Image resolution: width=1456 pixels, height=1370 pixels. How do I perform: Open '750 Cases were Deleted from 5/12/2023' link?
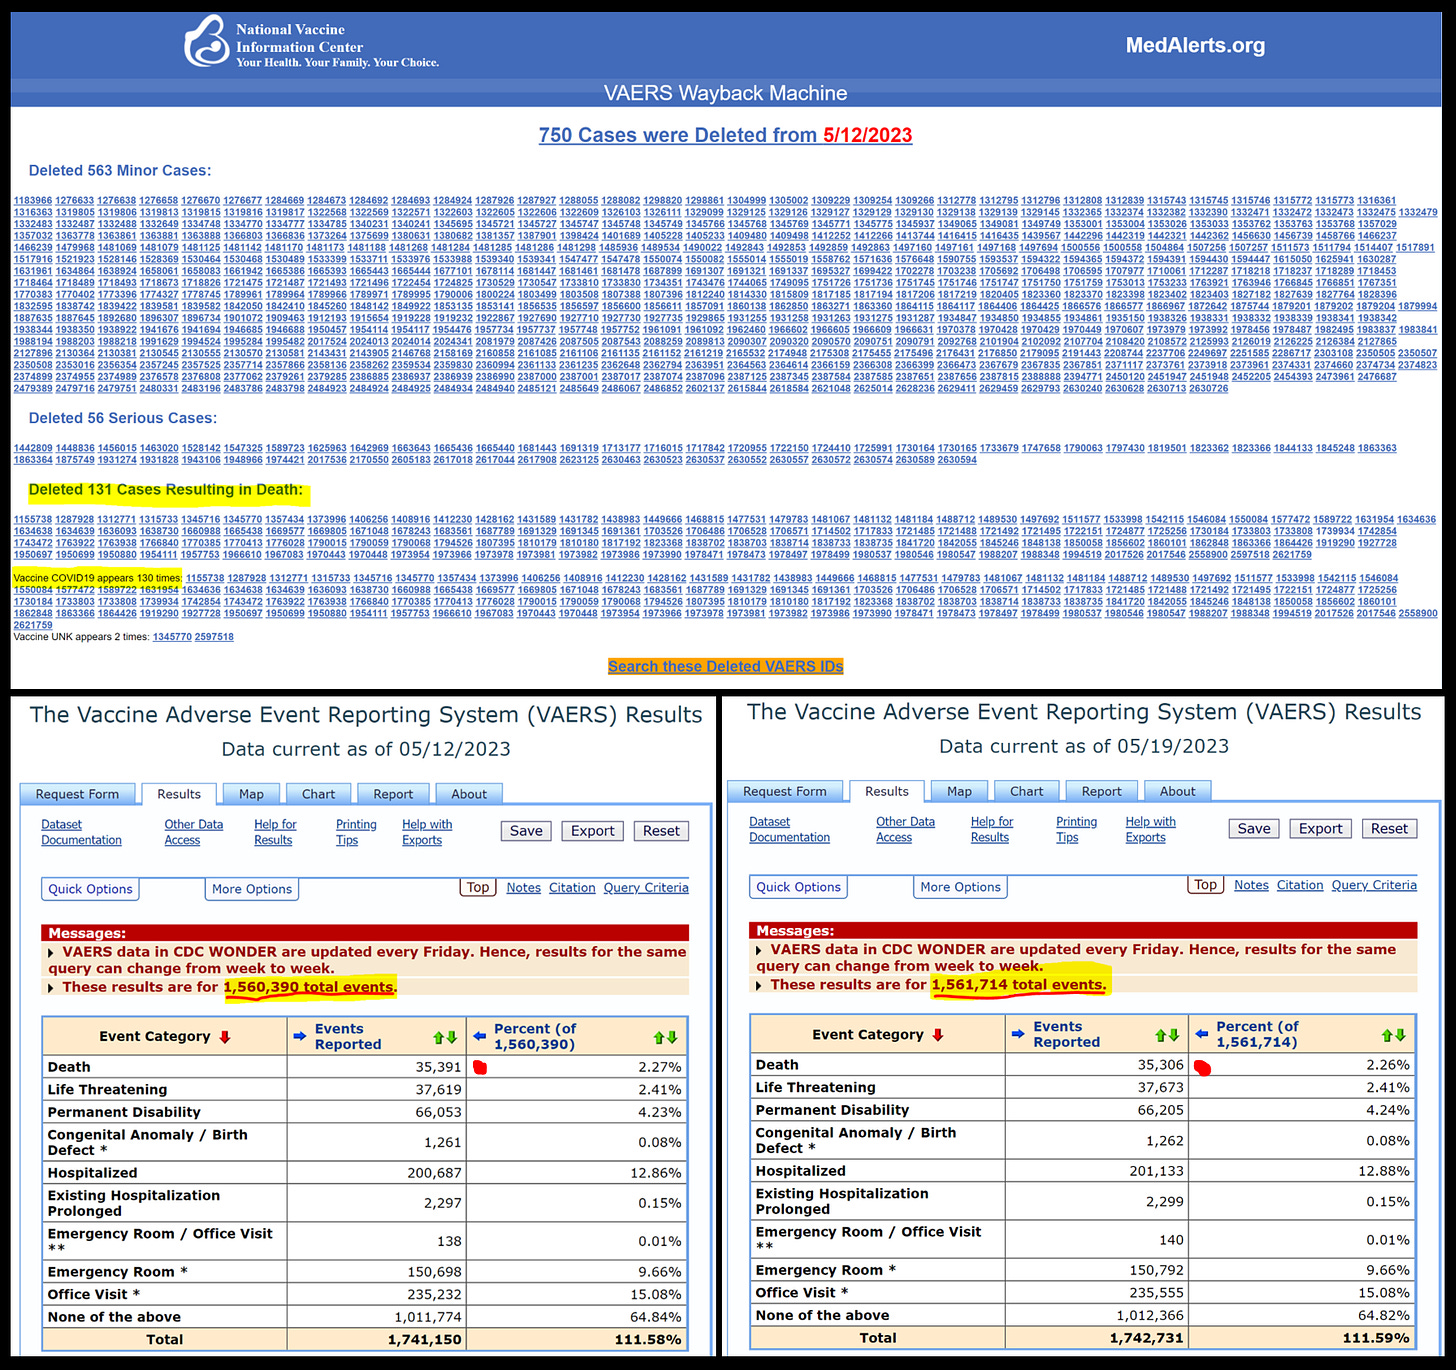pos(725,135)
